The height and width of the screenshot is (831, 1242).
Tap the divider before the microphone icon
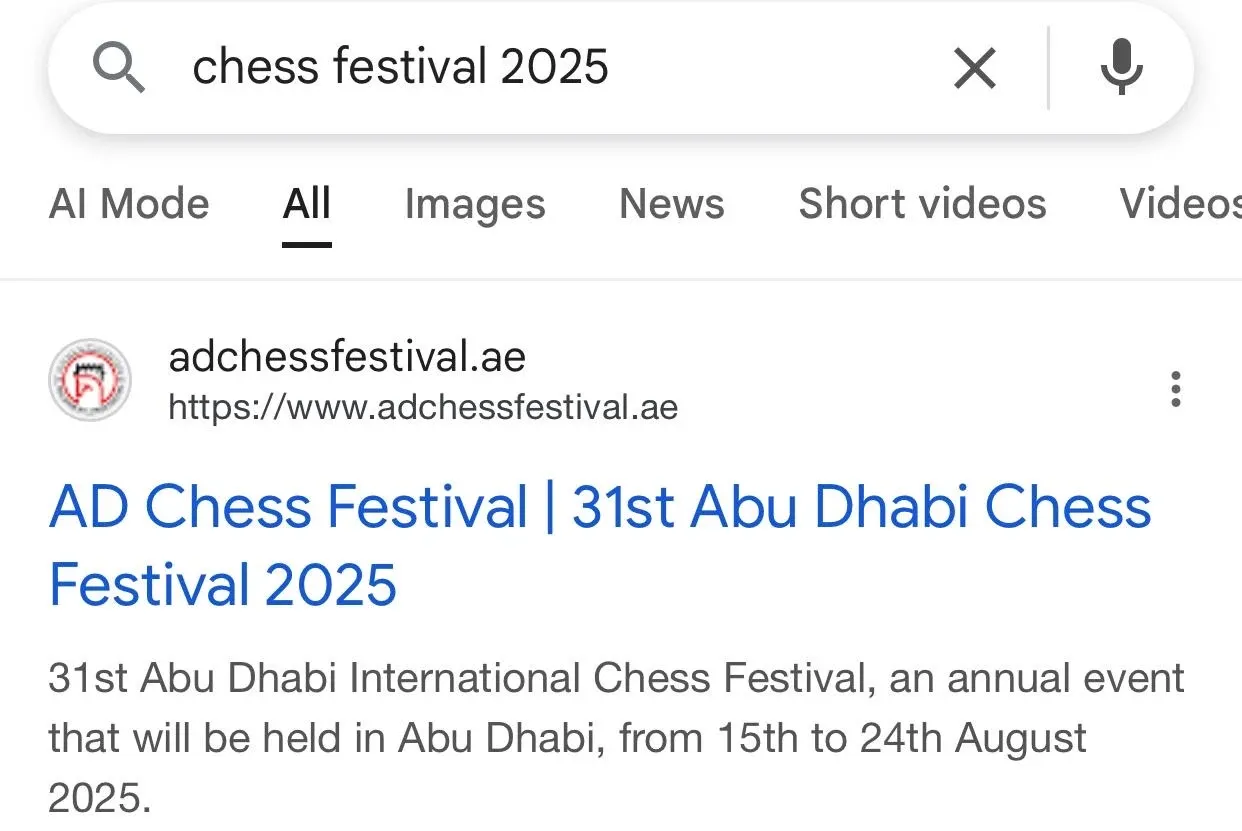(1048, 67)
